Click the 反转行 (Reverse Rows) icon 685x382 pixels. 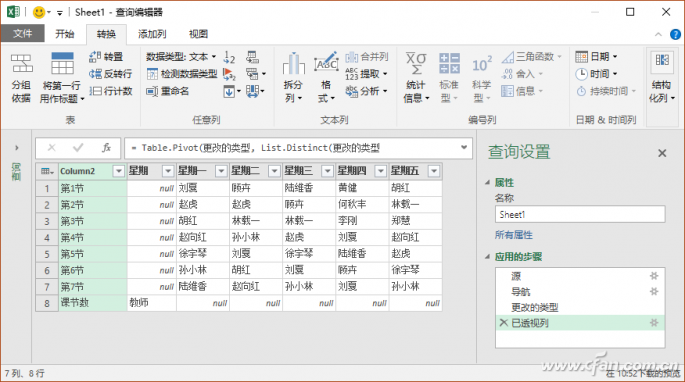(95, 74)
